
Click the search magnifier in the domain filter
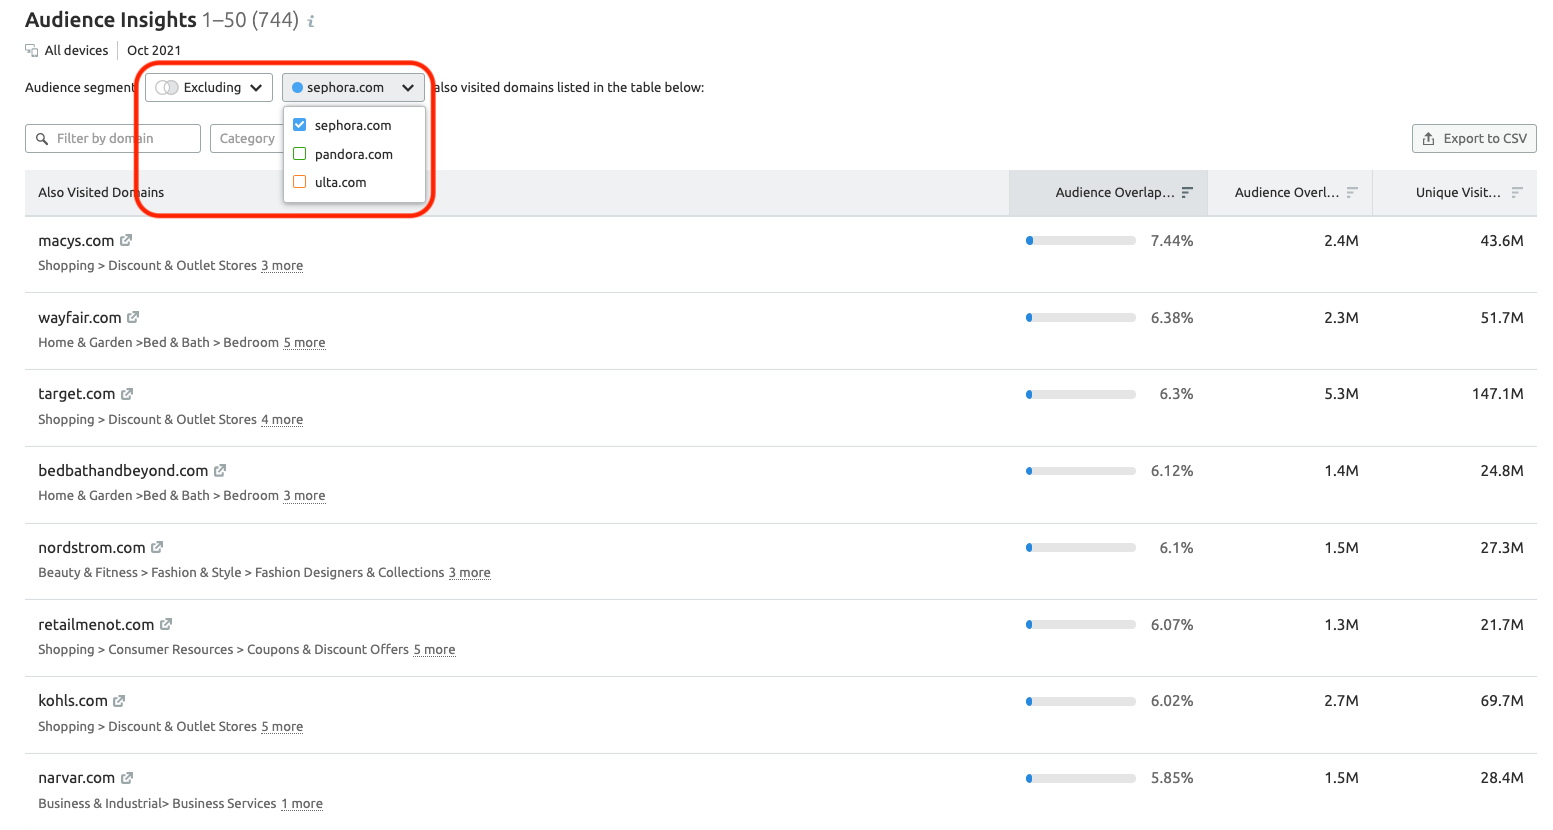tap(42, 138)
